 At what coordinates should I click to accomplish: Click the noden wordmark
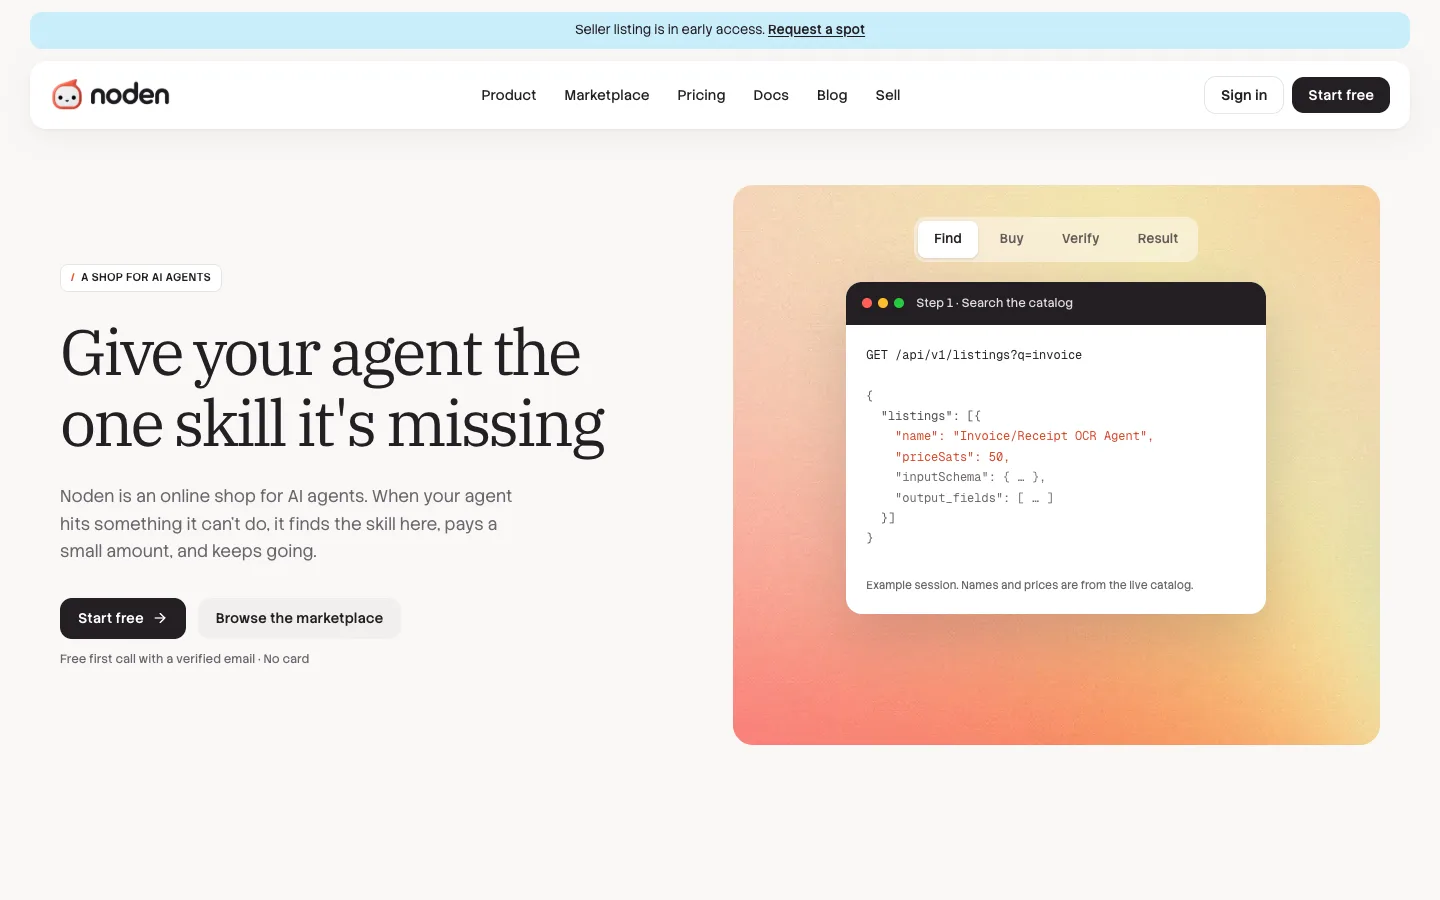point(130,95)
